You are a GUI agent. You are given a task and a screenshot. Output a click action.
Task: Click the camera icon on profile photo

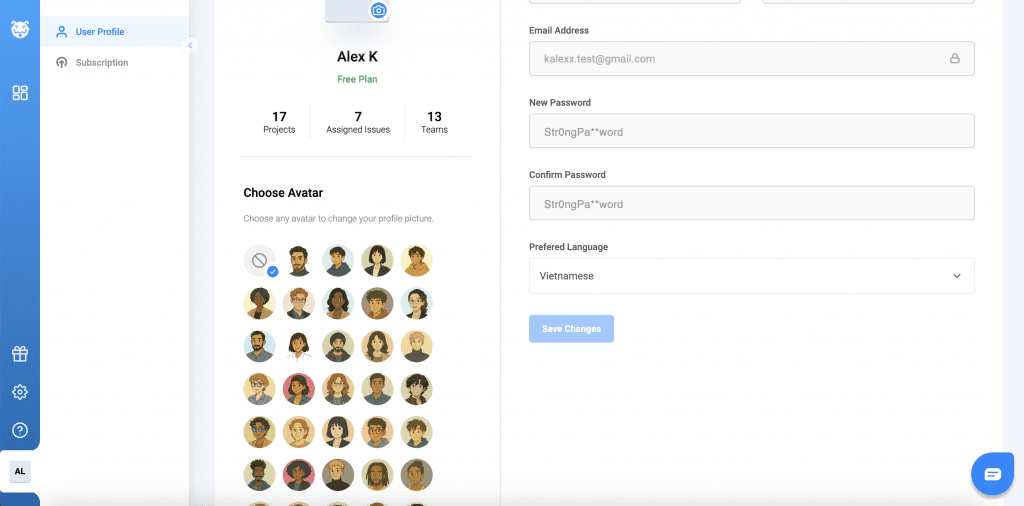pyautogui.click(x=378, y=10)
